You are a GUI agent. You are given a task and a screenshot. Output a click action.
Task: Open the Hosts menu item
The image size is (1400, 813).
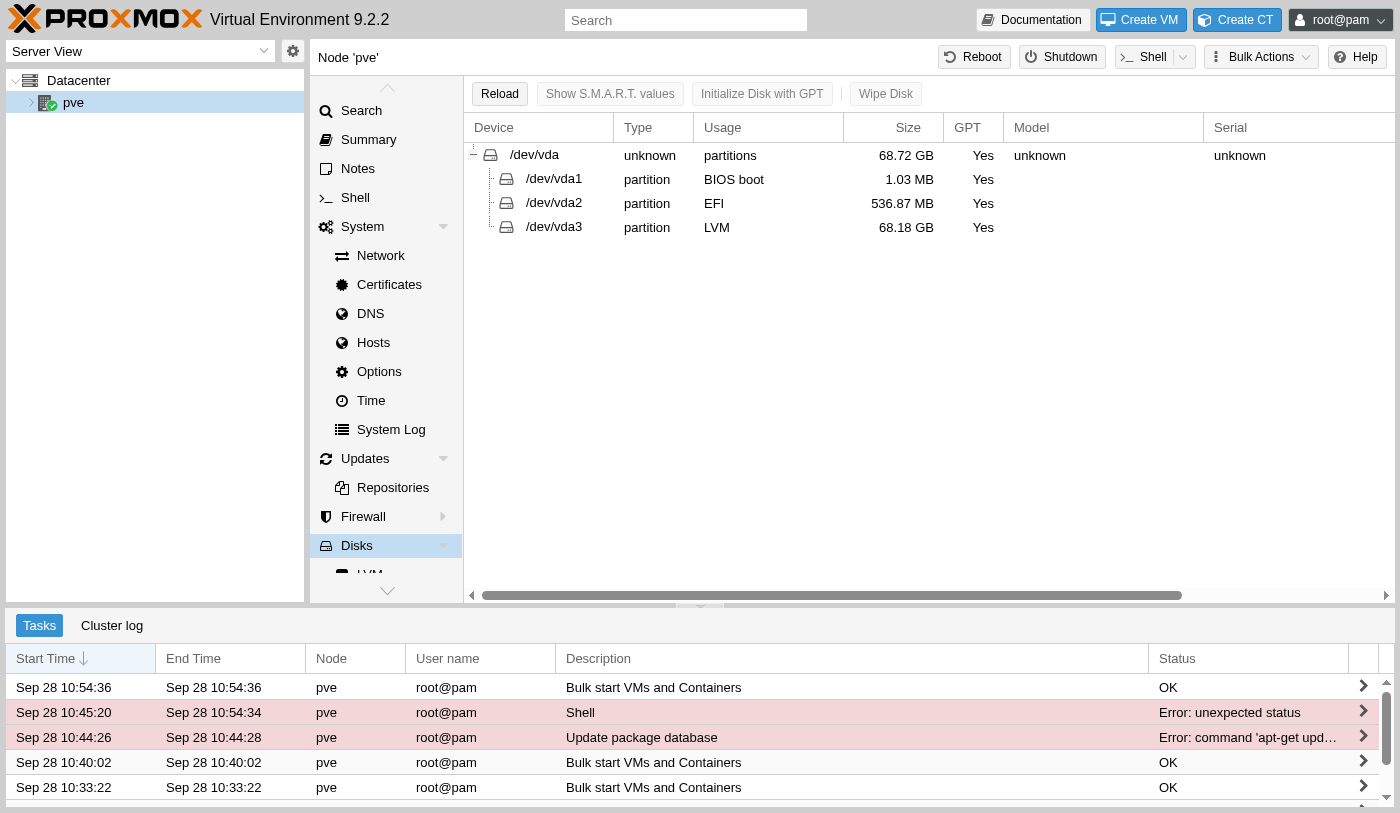386,343
